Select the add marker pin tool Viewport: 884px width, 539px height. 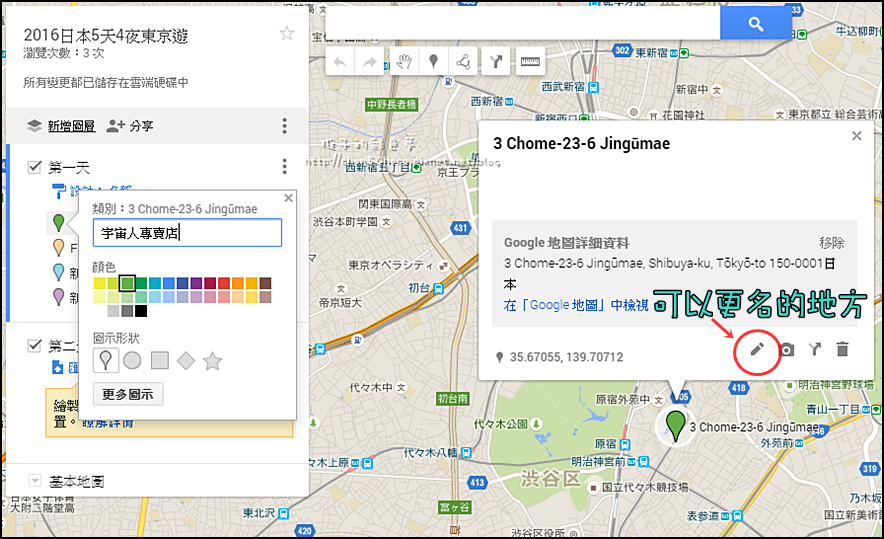[x=434, y=61]
